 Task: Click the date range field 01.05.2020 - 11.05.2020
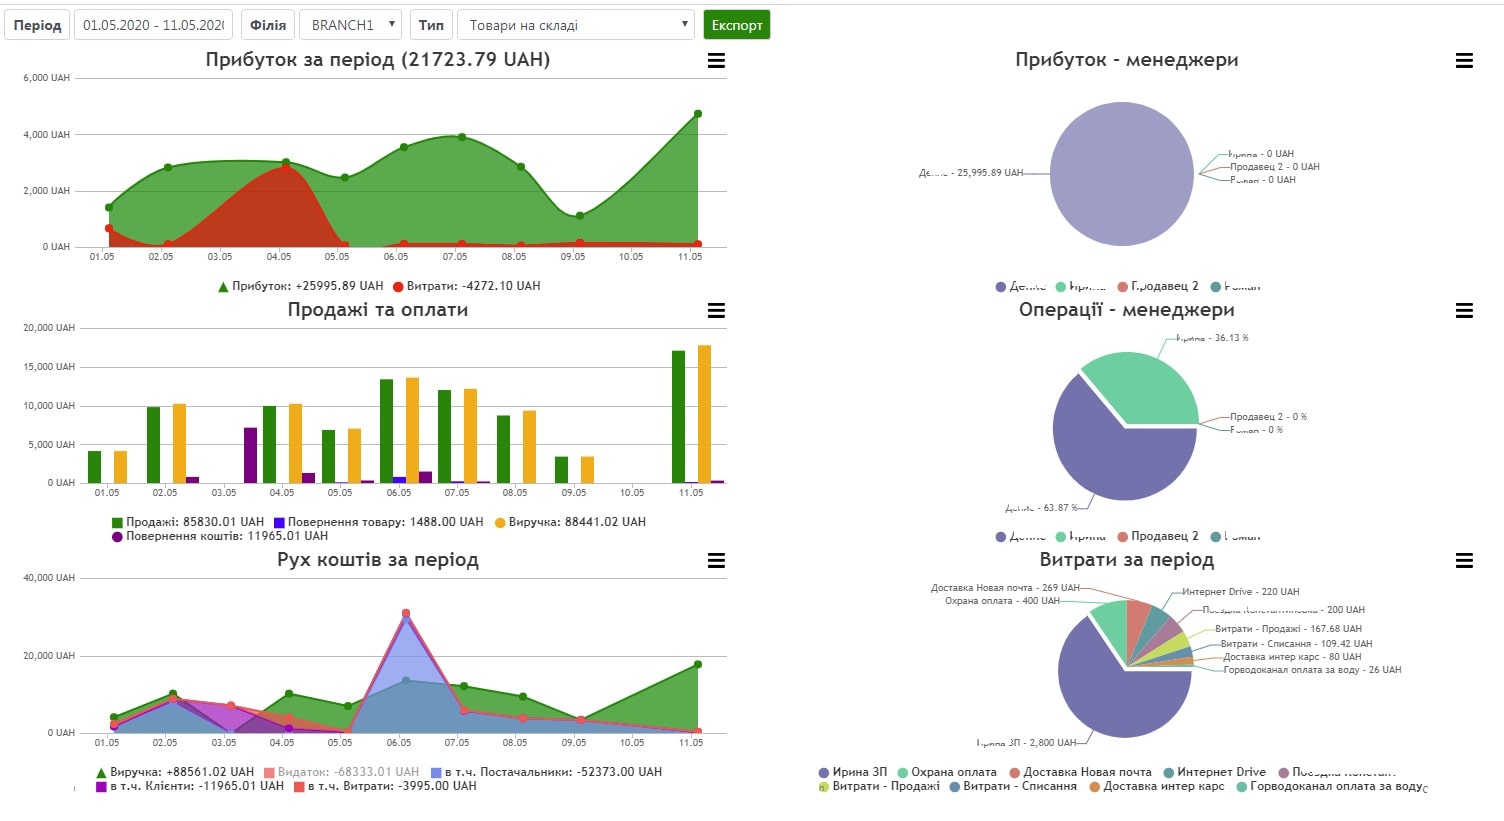click(x=153, y=25)
